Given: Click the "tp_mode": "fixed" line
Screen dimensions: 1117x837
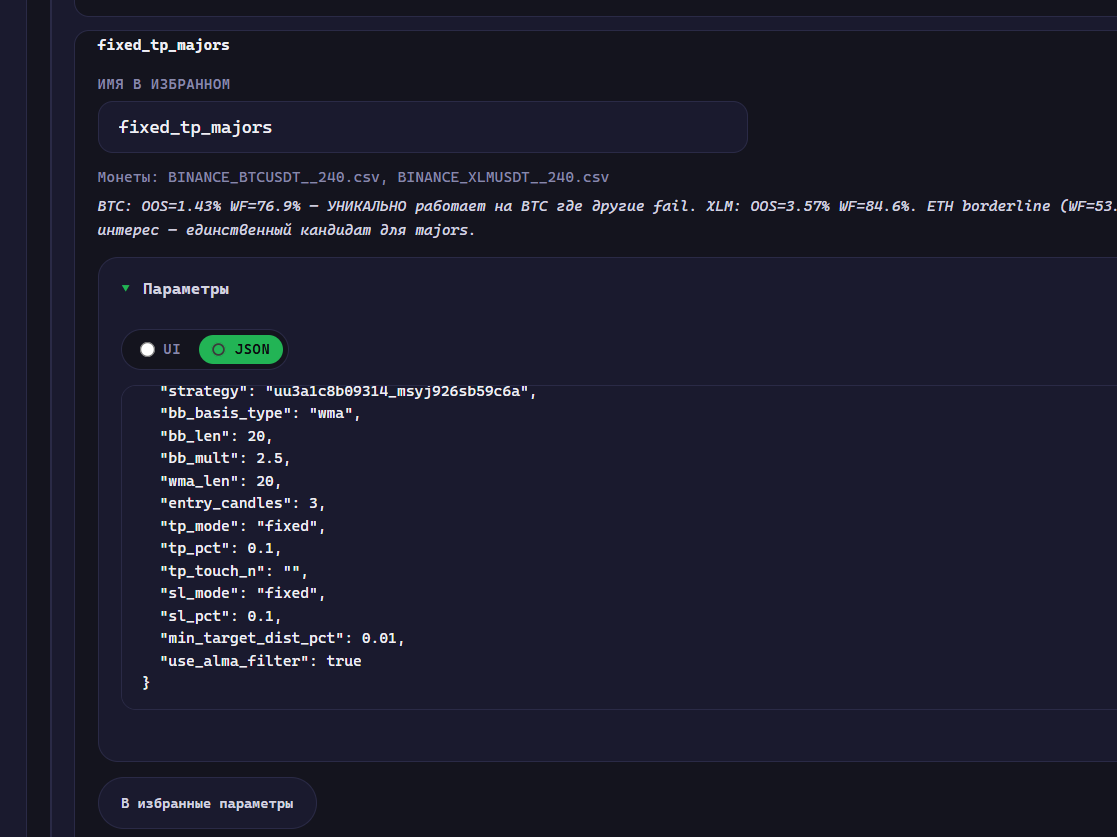Looking at the screenshot, I should coord(242,526).
